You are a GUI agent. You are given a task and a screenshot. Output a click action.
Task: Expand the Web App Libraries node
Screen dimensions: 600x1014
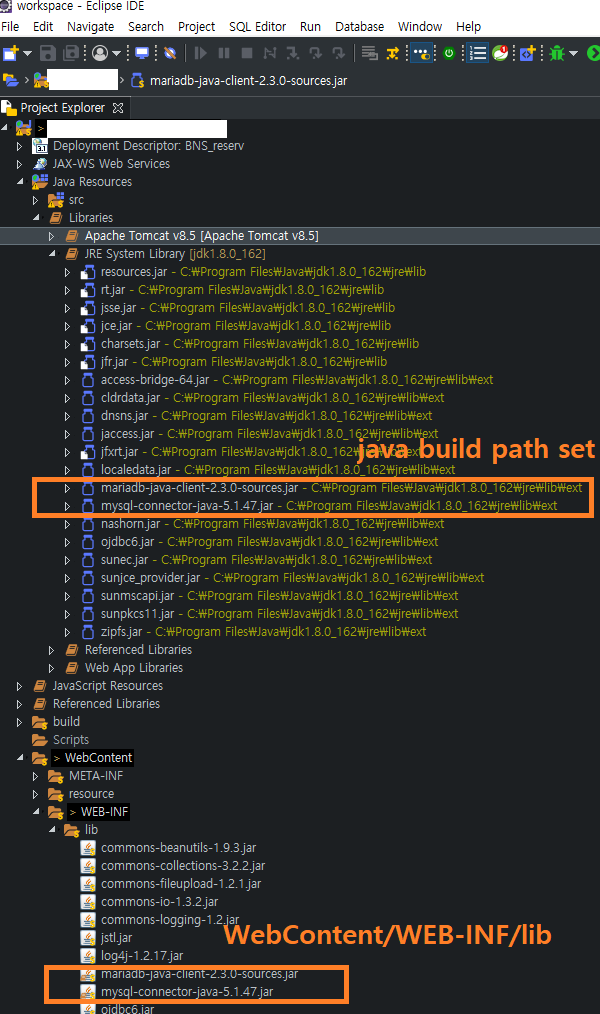[x=52, y=668]
